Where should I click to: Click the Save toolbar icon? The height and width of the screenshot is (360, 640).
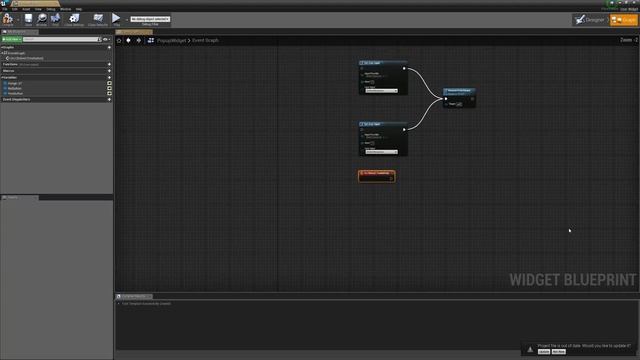pos(28,19)
